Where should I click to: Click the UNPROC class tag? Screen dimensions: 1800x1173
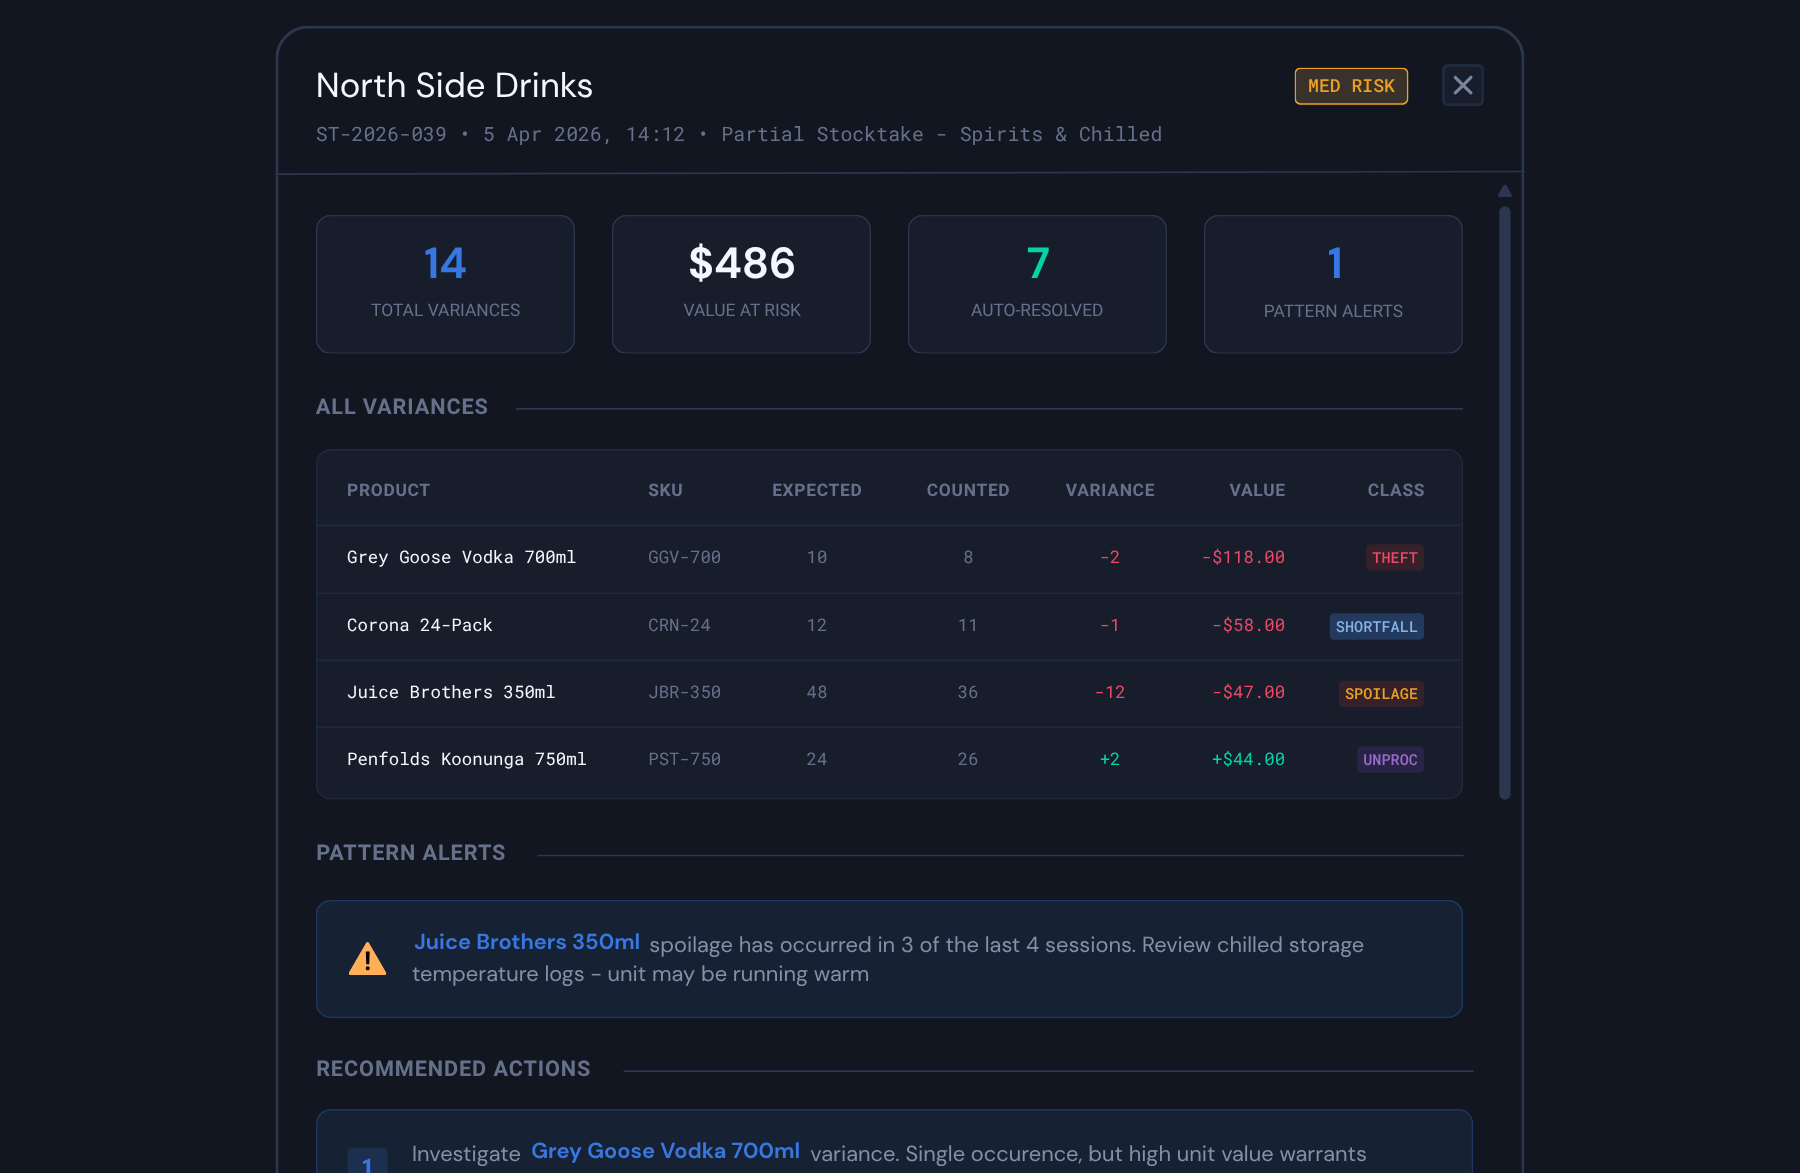(1390, 760)
